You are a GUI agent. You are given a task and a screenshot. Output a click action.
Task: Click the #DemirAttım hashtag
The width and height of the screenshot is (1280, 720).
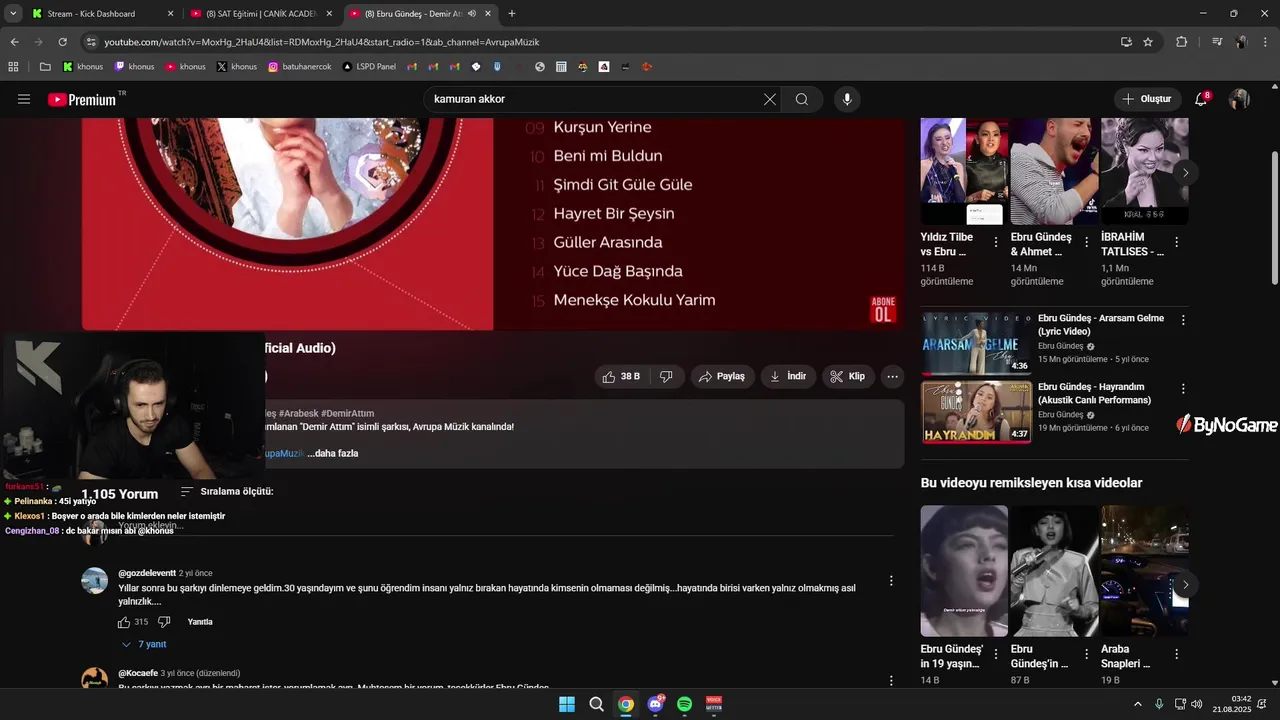347,413
